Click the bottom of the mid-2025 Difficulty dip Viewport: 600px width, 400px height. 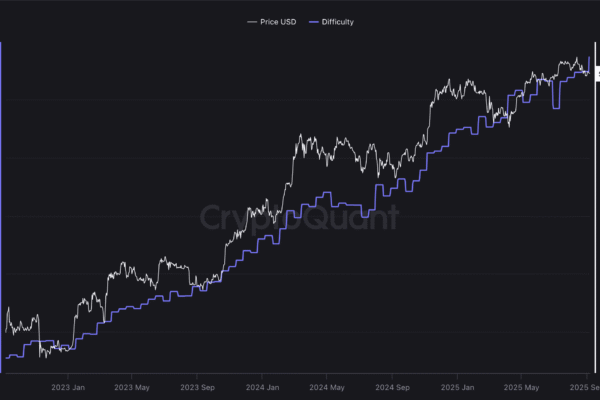click(555, 109)
